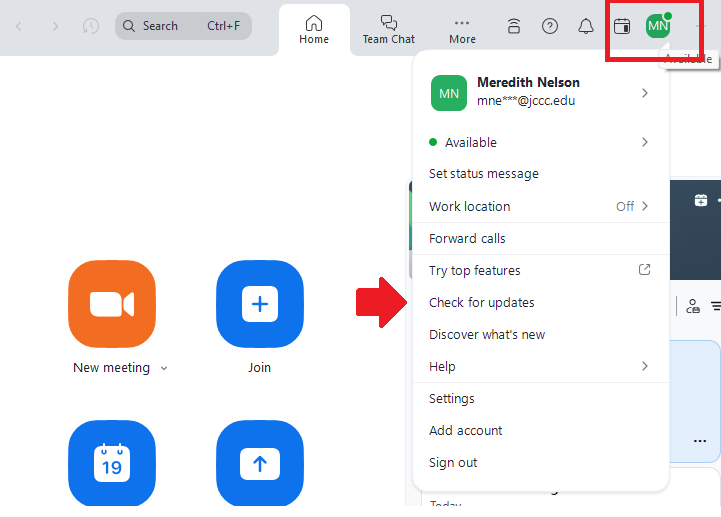Click the Zoom Rooms share-screen icon

pyautogui.click(x=514, y=26)
